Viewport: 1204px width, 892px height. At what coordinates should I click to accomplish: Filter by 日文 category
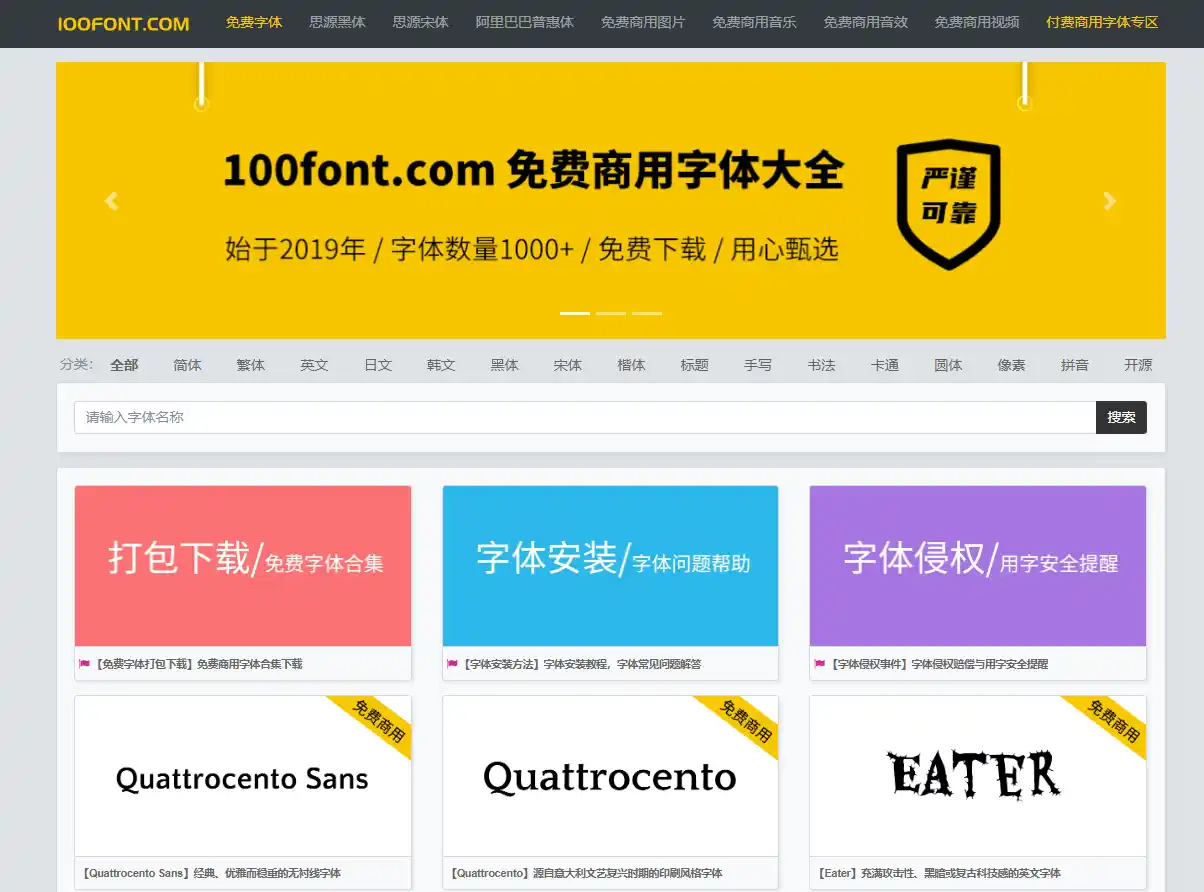378,365
